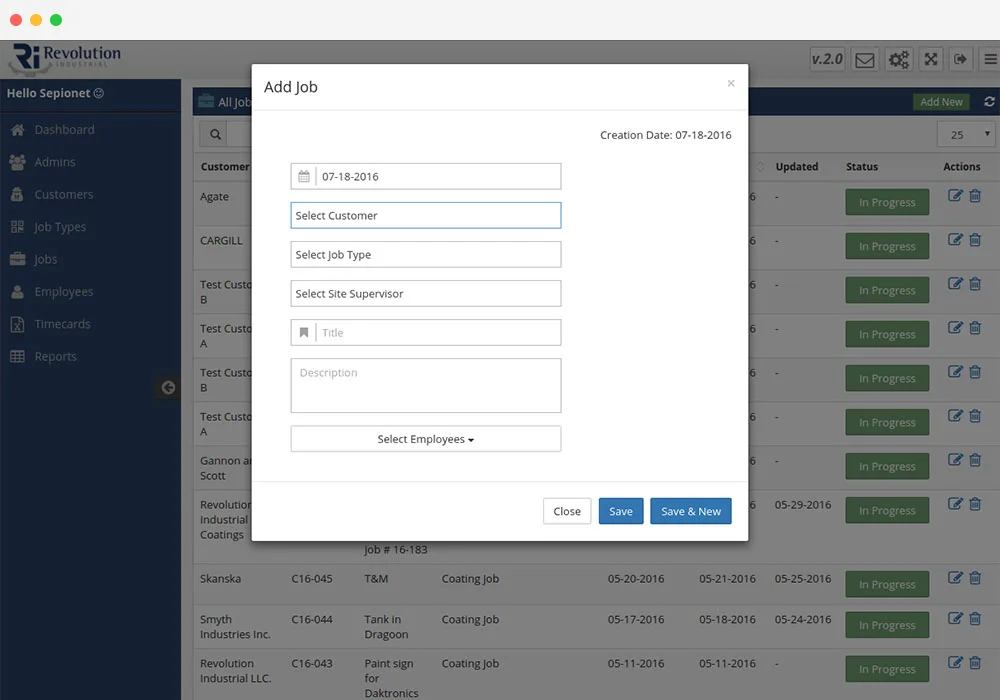Close the Add Job dialog with Close button

pyautogui.click(x=567, y=511)
